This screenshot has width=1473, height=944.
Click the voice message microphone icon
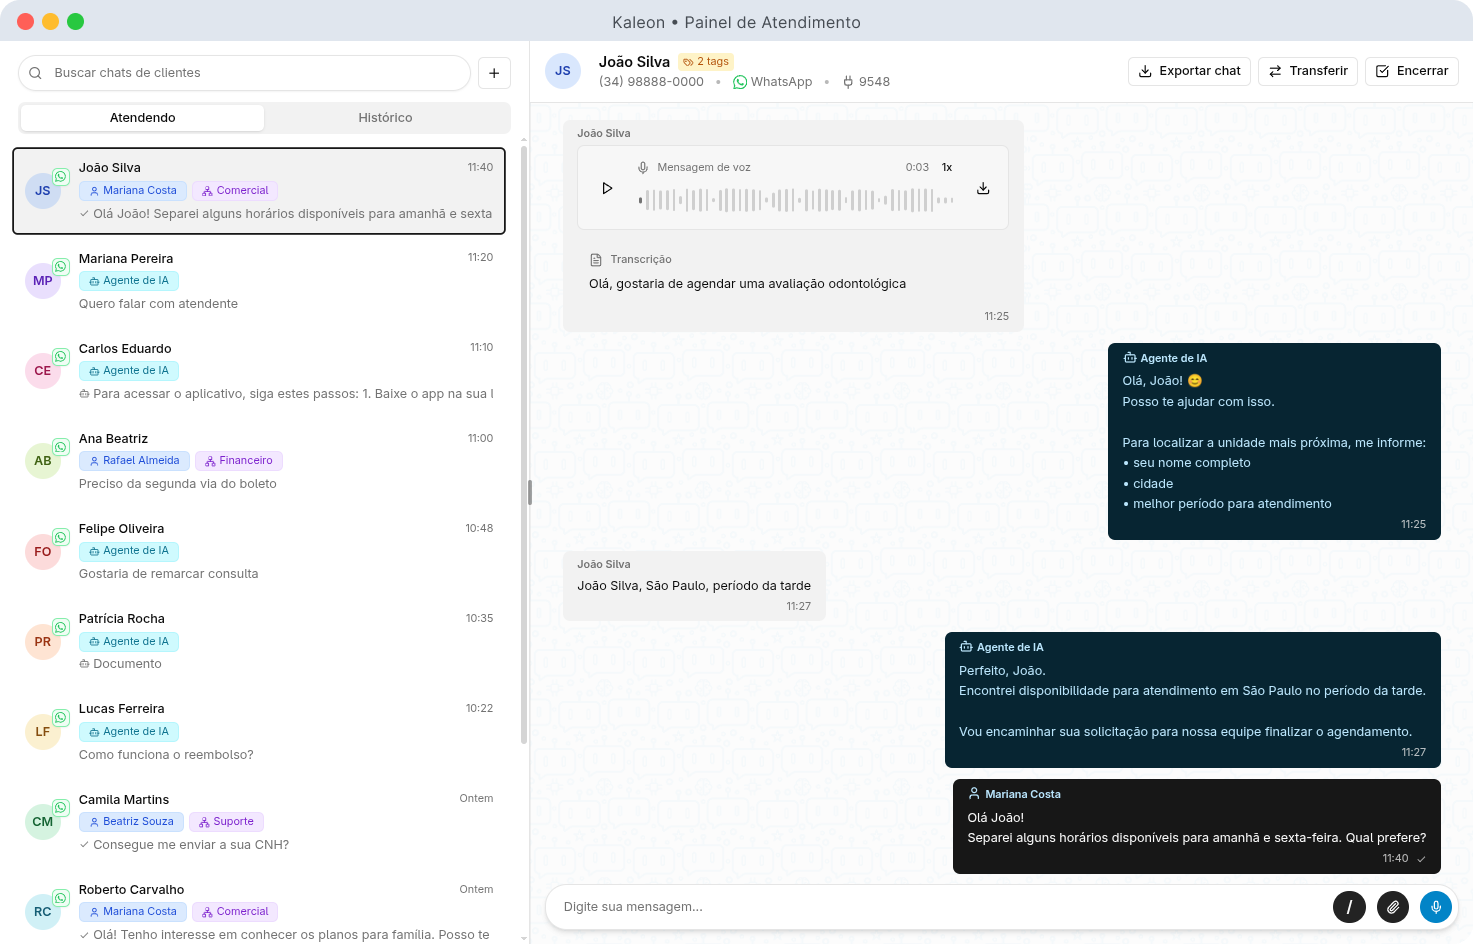click(643, 167)
